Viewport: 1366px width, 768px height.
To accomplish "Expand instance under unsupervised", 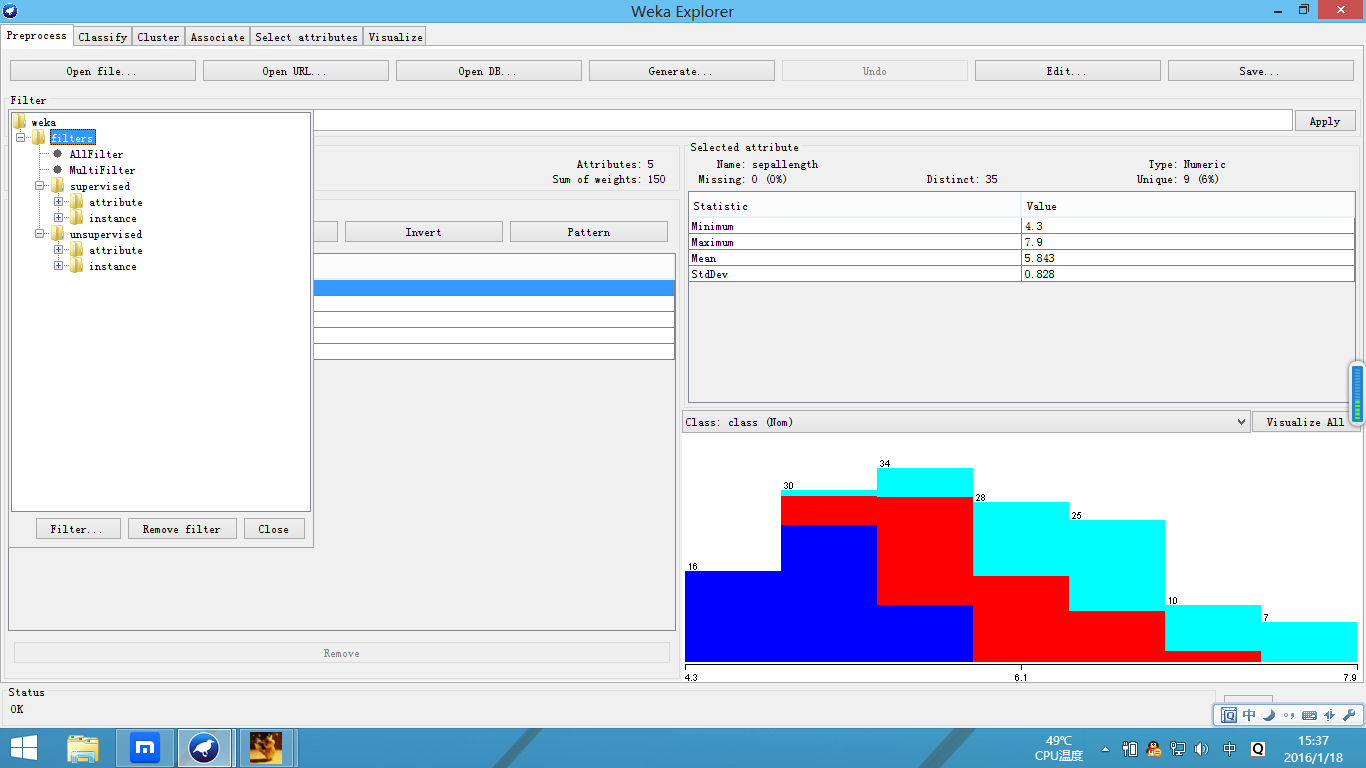I will click(x=59, y=266).
